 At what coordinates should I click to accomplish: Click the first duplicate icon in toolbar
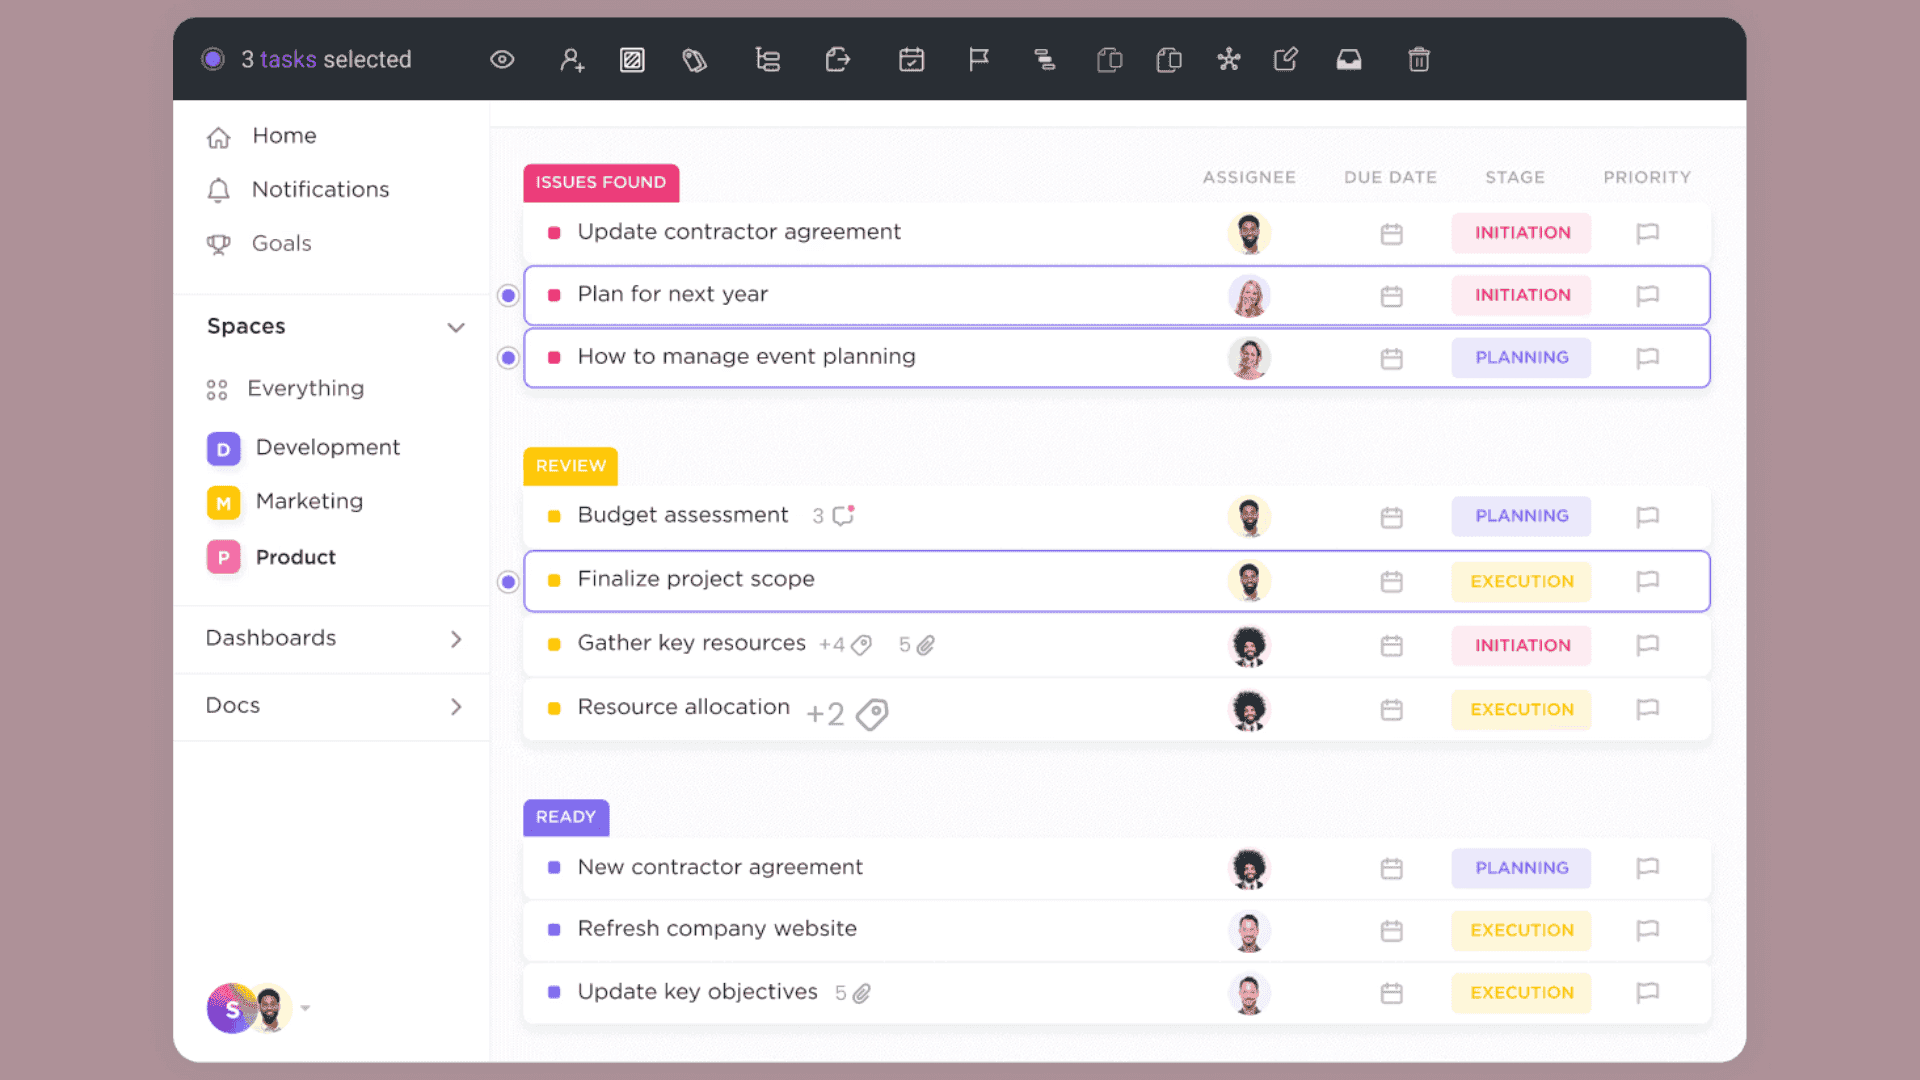(x=1109, y=60)
